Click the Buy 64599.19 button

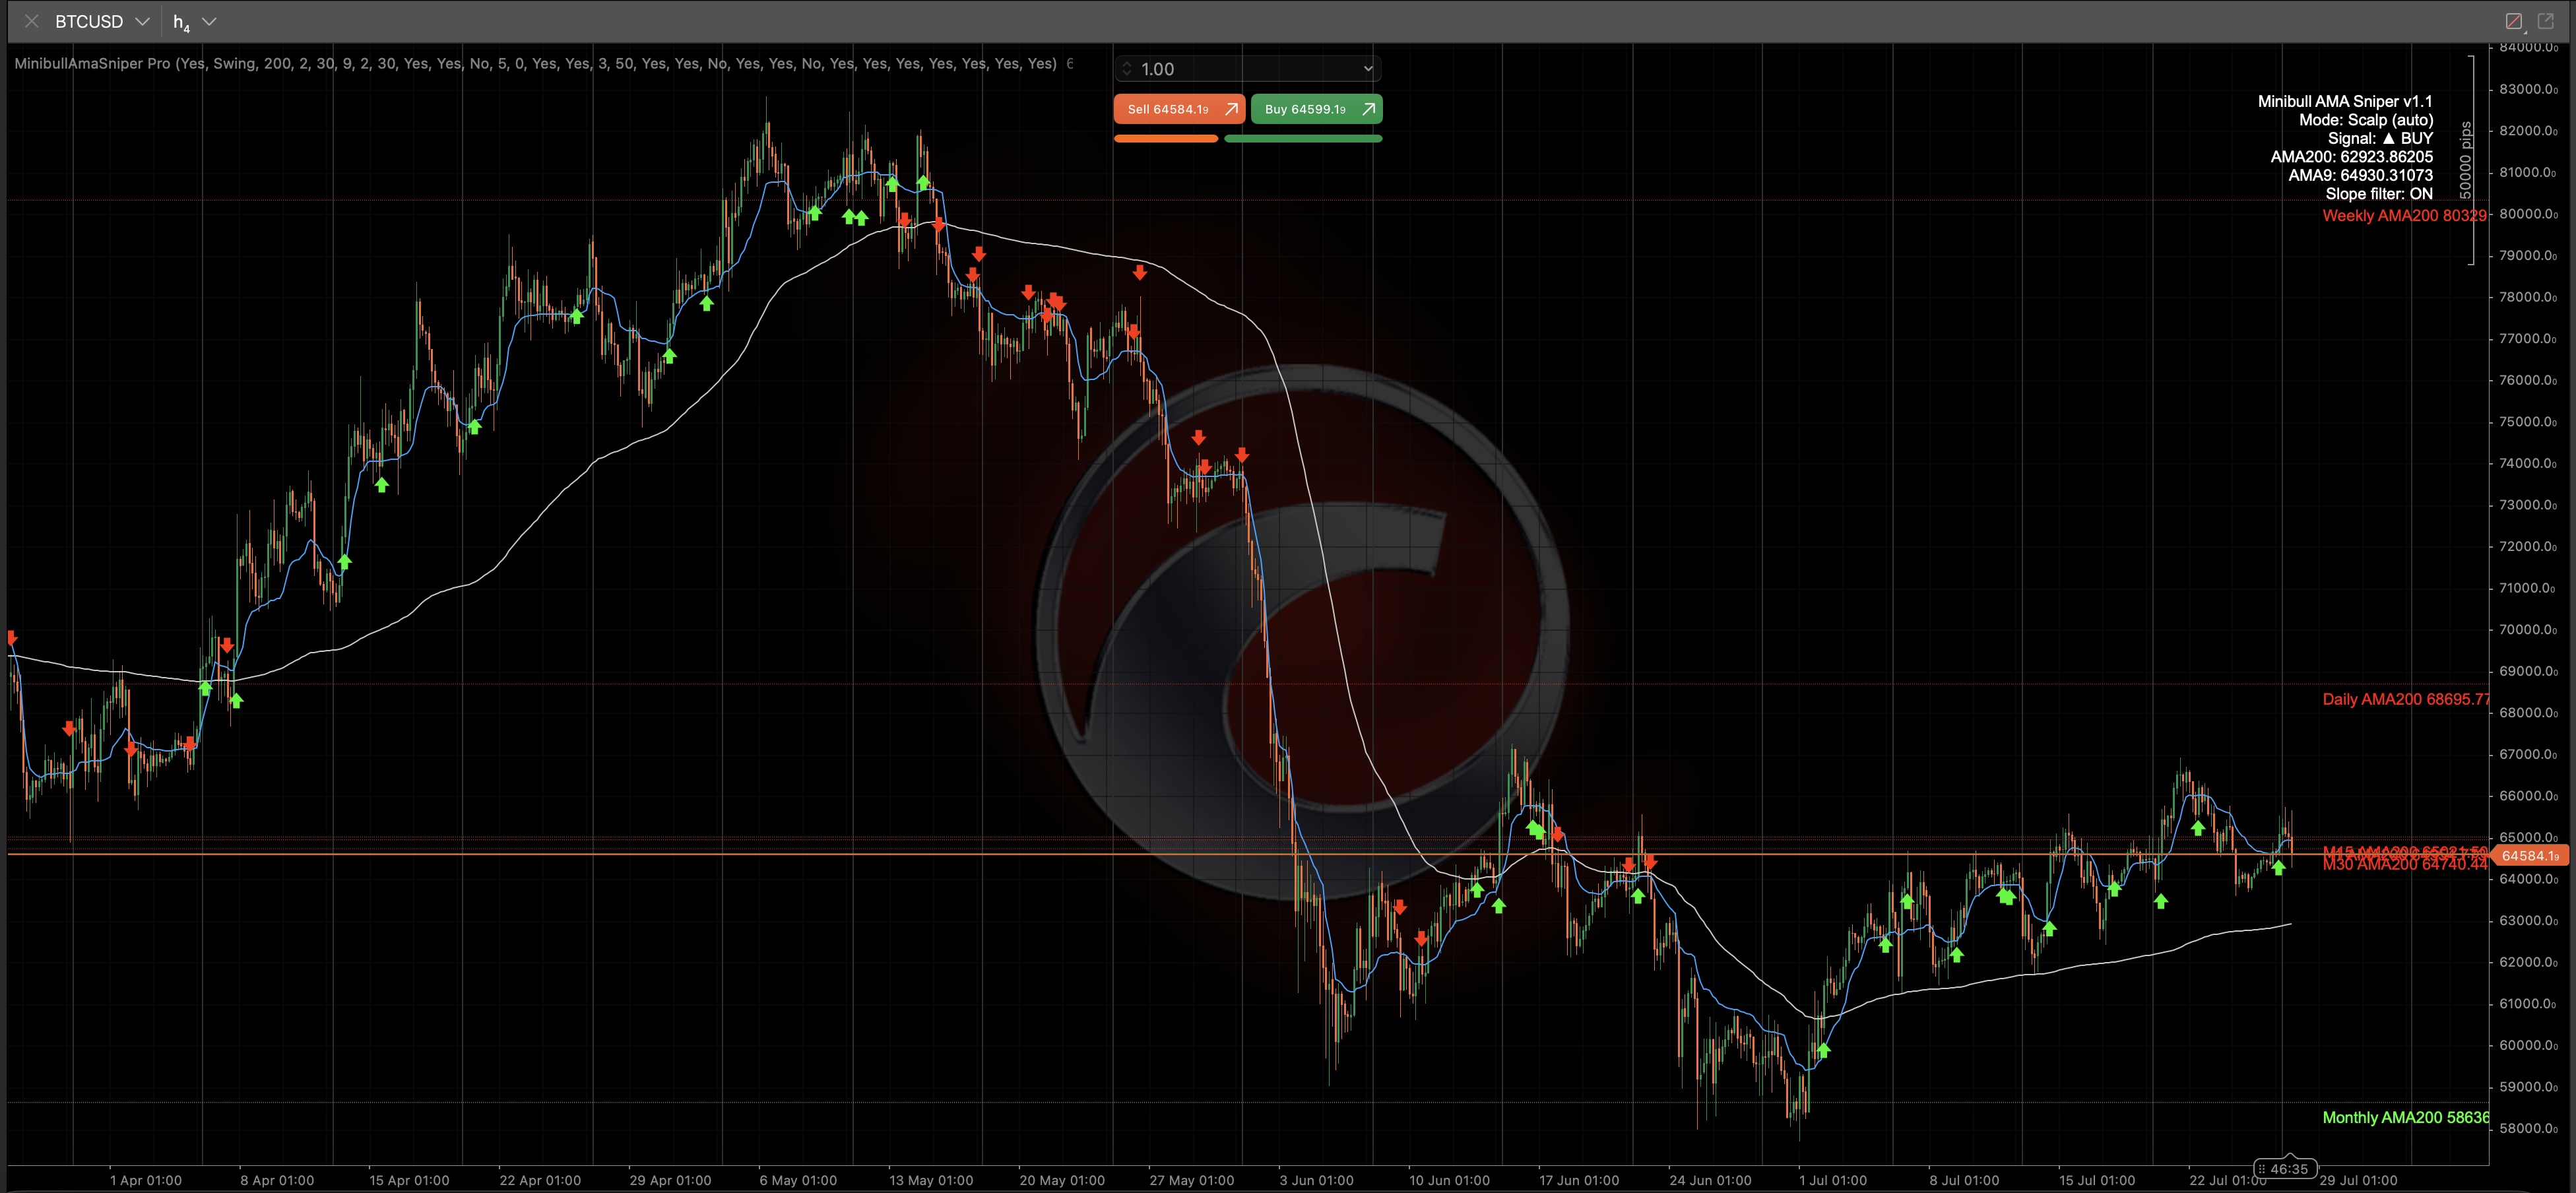pyautogui.click(x=1316, y=109)
